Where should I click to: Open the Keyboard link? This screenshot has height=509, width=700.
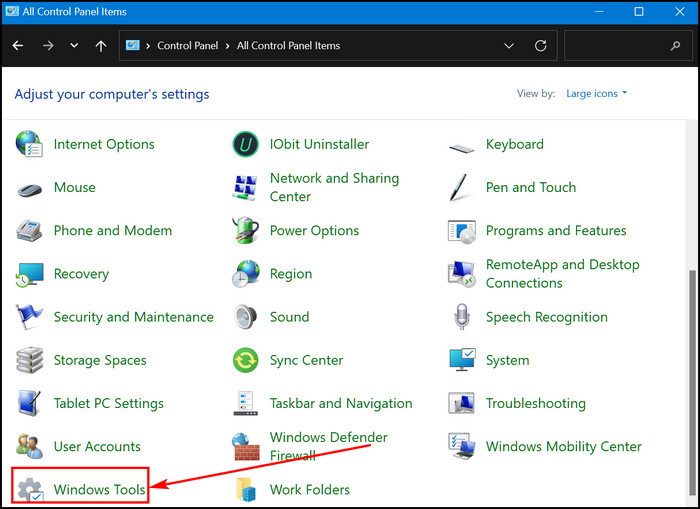(515, 144)
